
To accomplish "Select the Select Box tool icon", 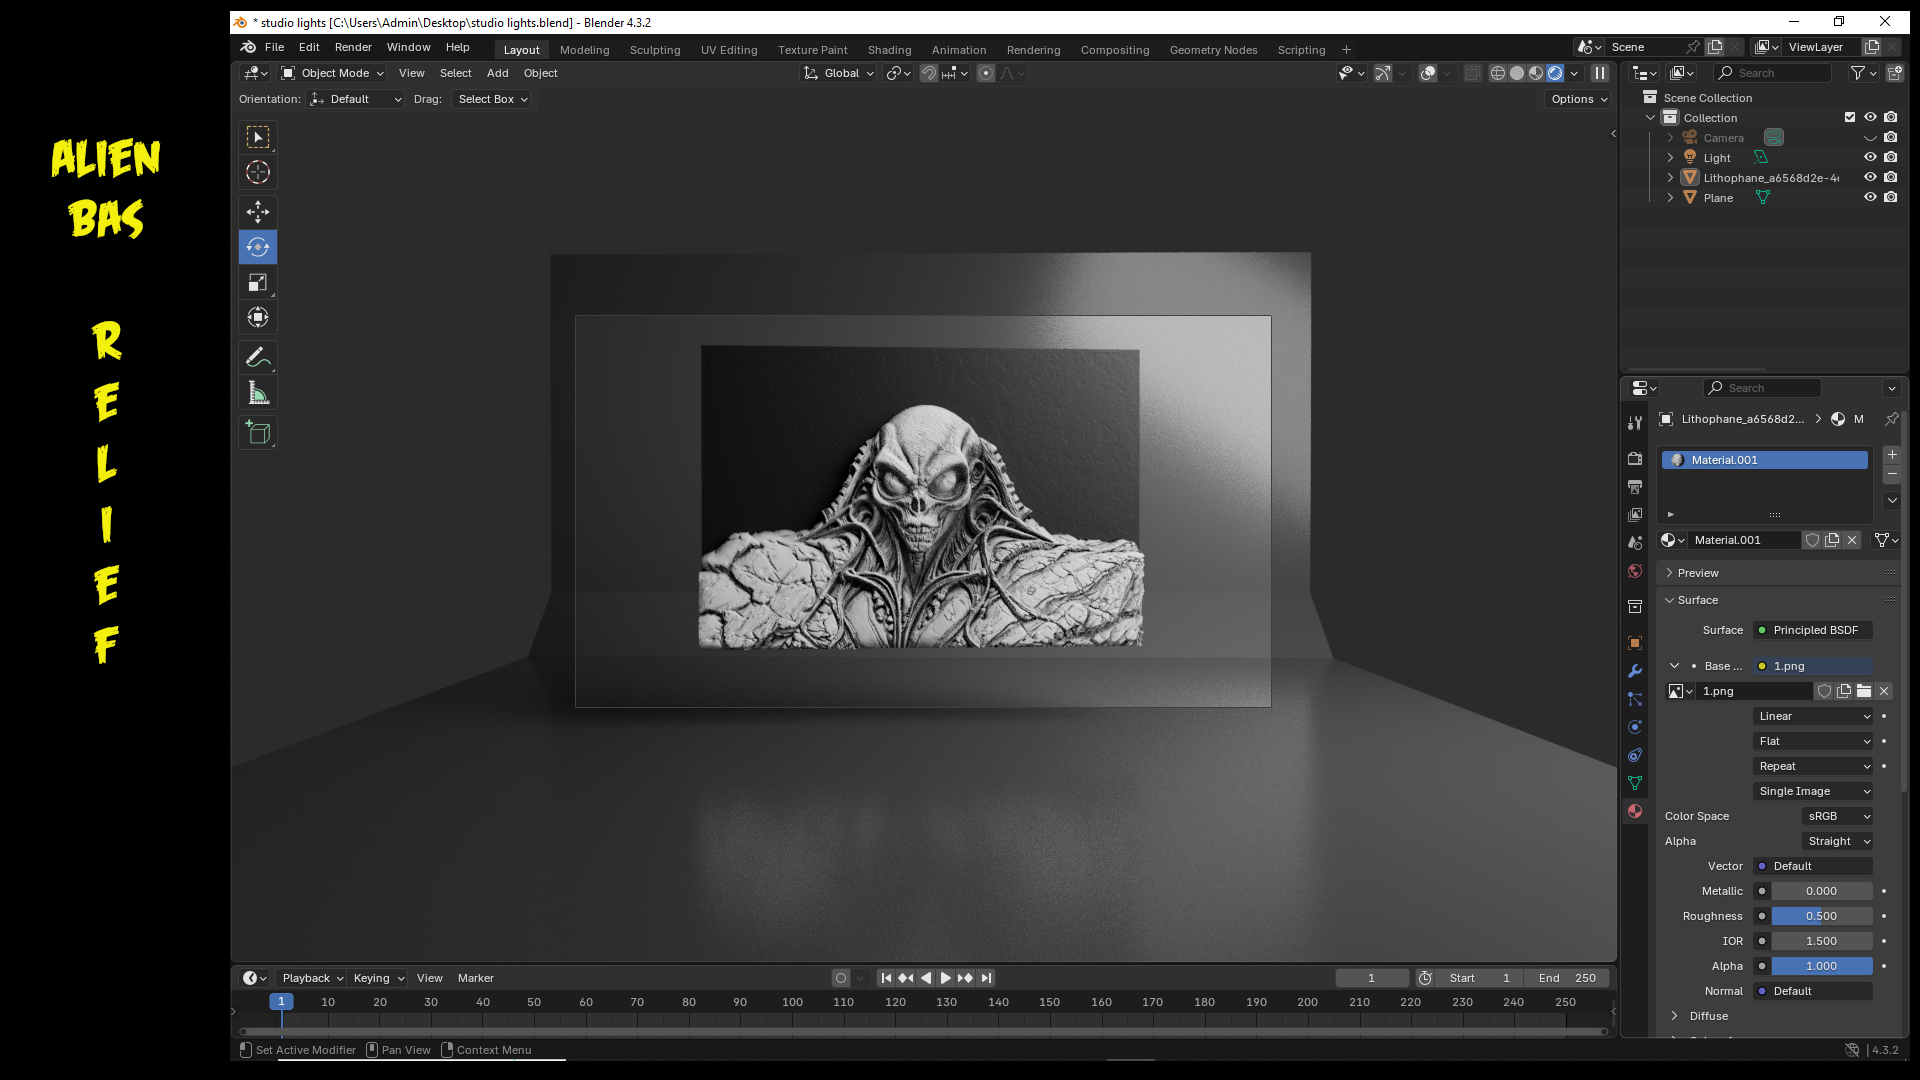I will (258, 137).
